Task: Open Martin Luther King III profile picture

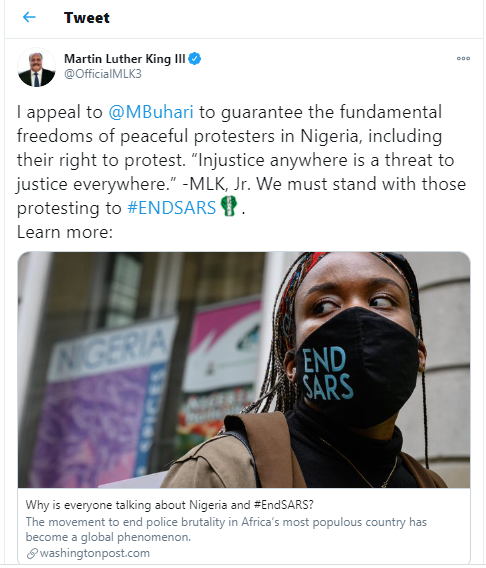Action: [x=37, y=67]
